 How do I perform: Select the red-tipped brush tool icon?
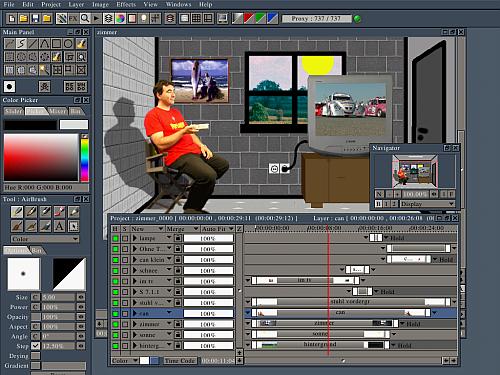[x=59, y=212]
